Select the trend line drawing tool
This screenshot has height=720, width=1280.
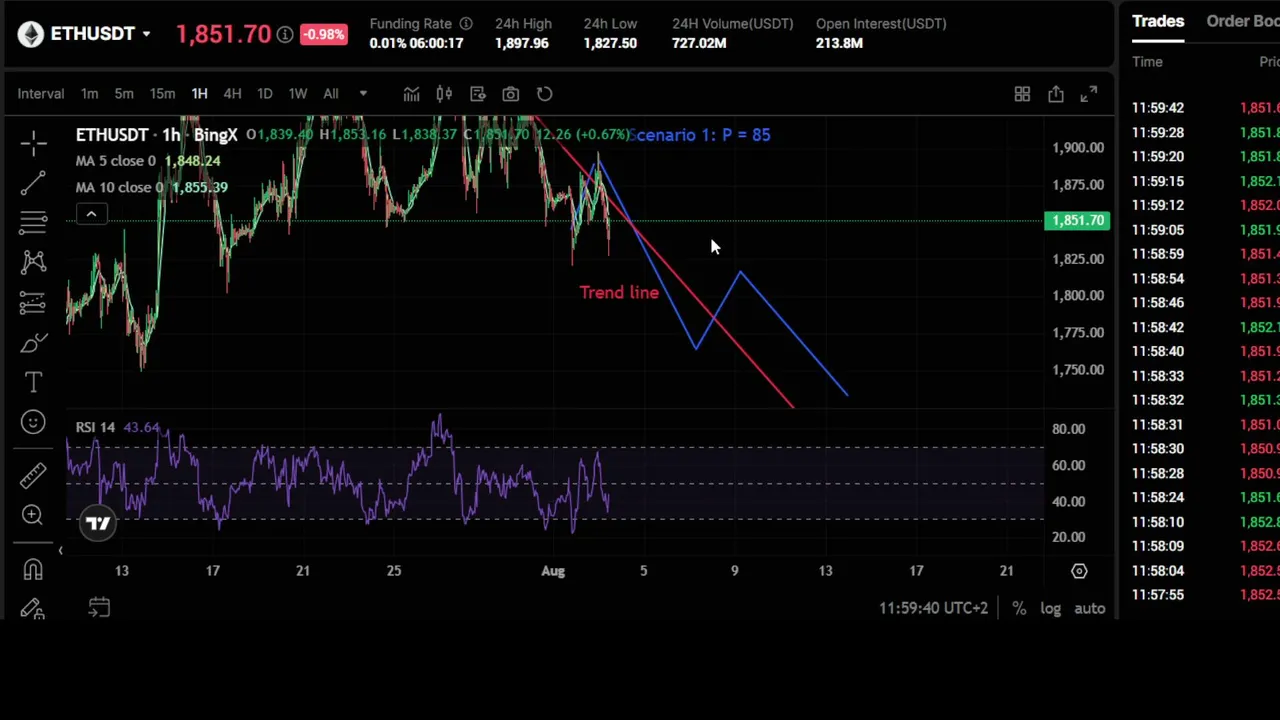click(x=33, y=183)
